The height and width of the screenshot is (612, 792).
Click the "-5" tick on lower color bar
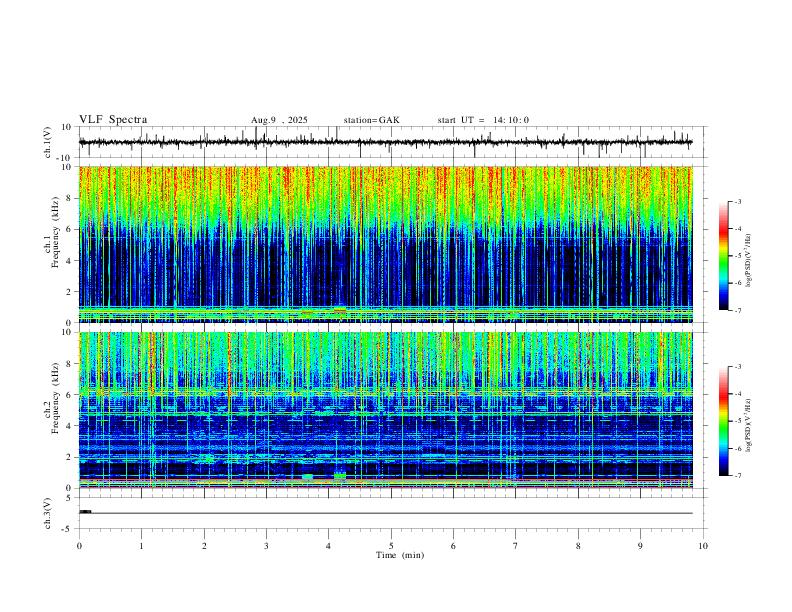[x=737, y=421]
